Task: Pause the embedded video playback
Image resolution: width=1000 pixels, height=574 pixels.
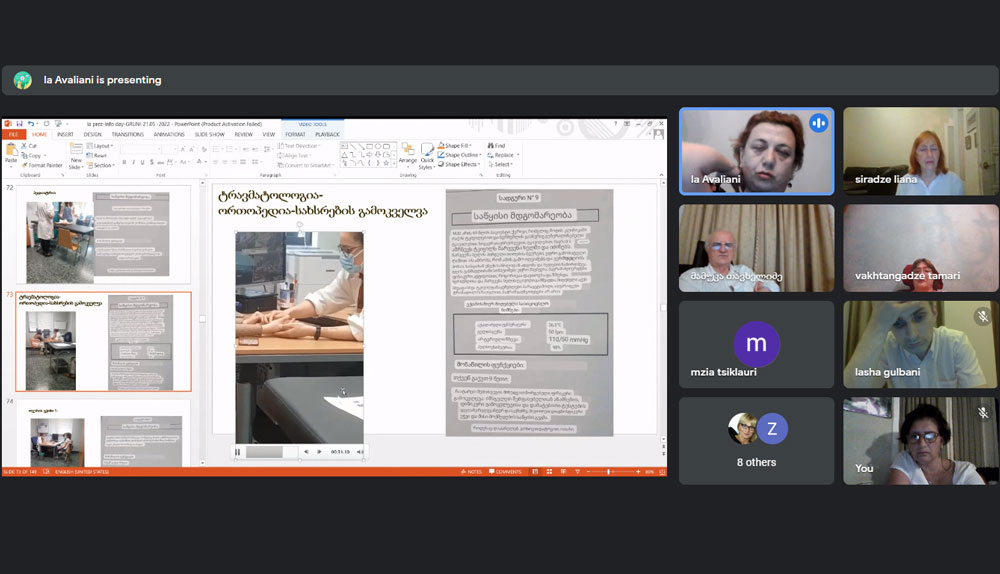Action: tap(238, 452)
